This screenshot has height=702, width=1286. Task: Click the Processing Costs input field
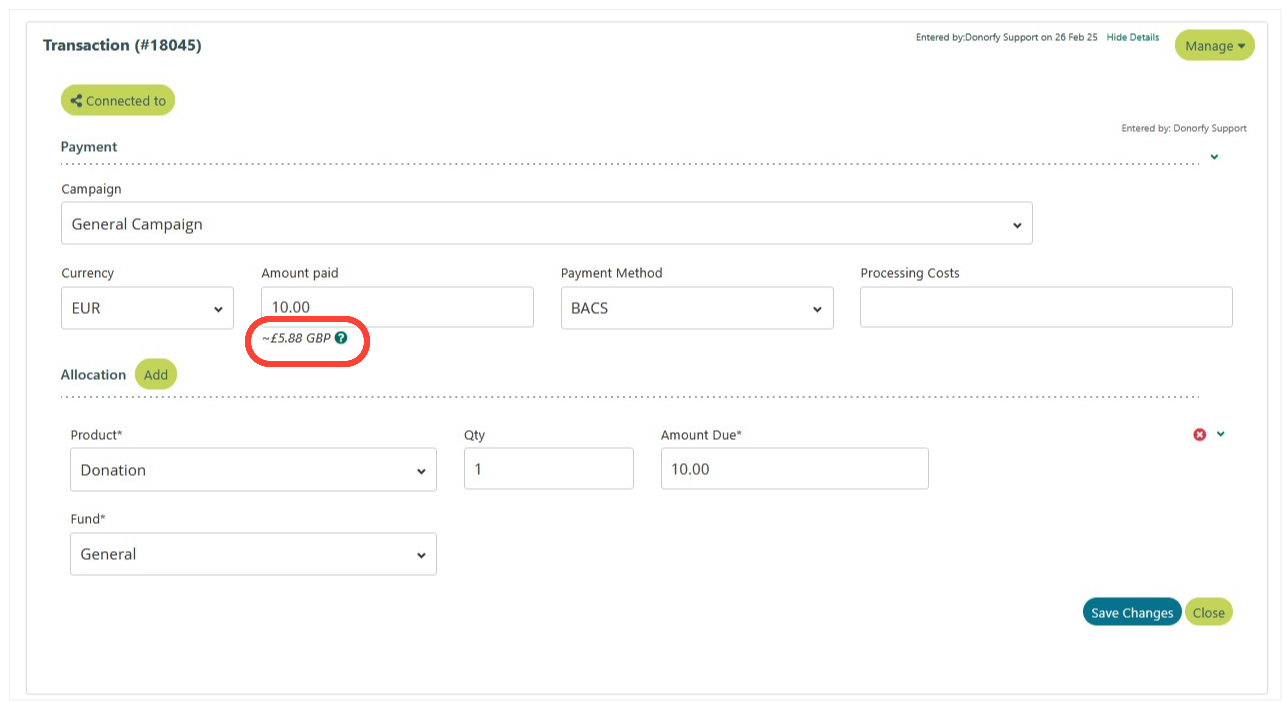[x=1046, y=307]
